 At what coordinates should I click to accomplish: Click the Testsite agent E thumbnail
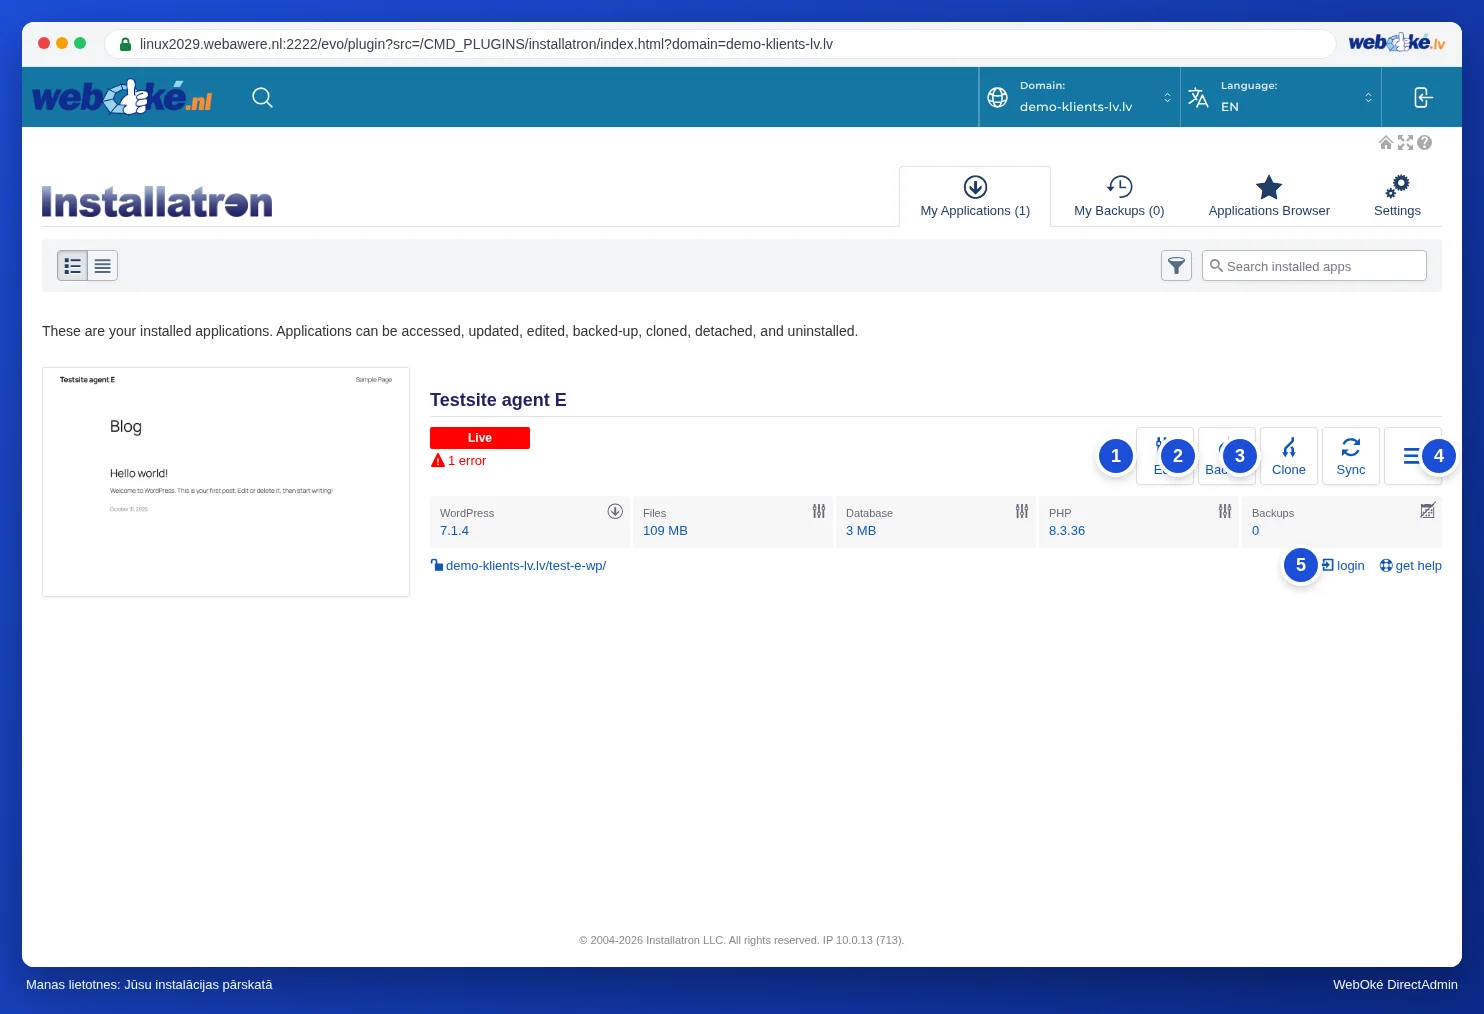click(x=226, y=482)
